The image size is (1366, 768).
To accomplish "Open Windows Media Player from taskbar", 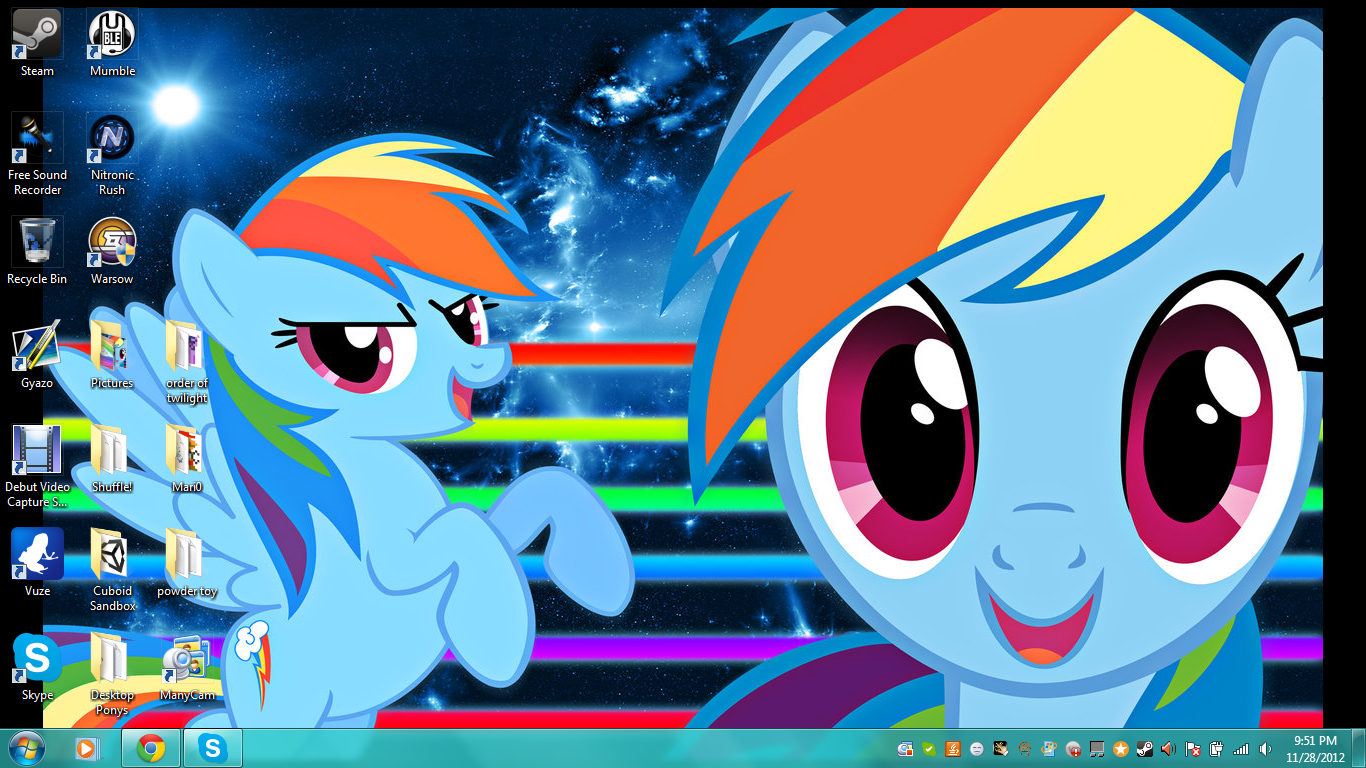I will tap(88, 748).
